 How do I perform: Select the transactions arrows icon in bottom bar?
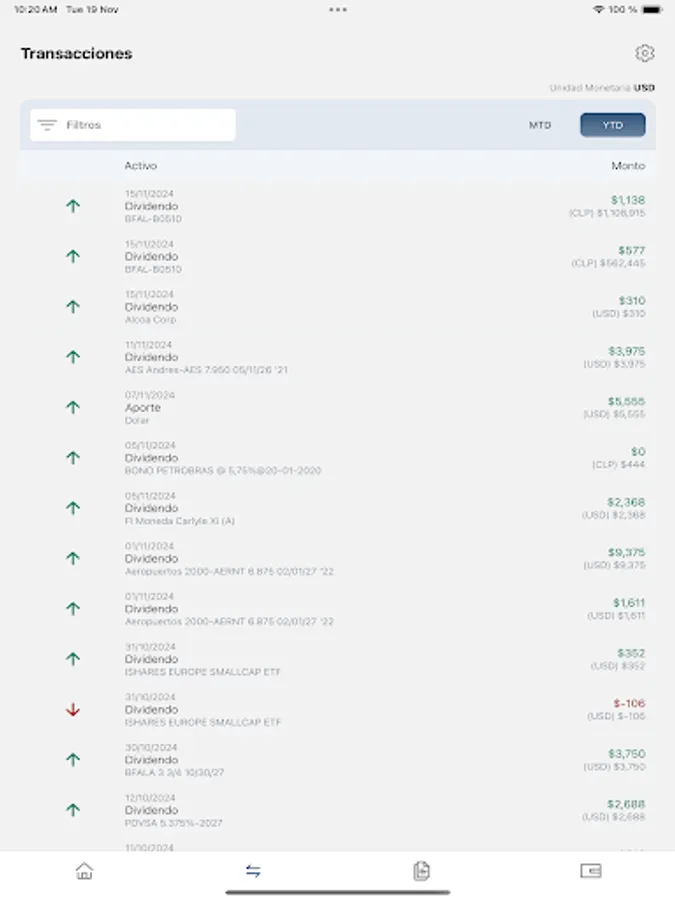[253, 871]
